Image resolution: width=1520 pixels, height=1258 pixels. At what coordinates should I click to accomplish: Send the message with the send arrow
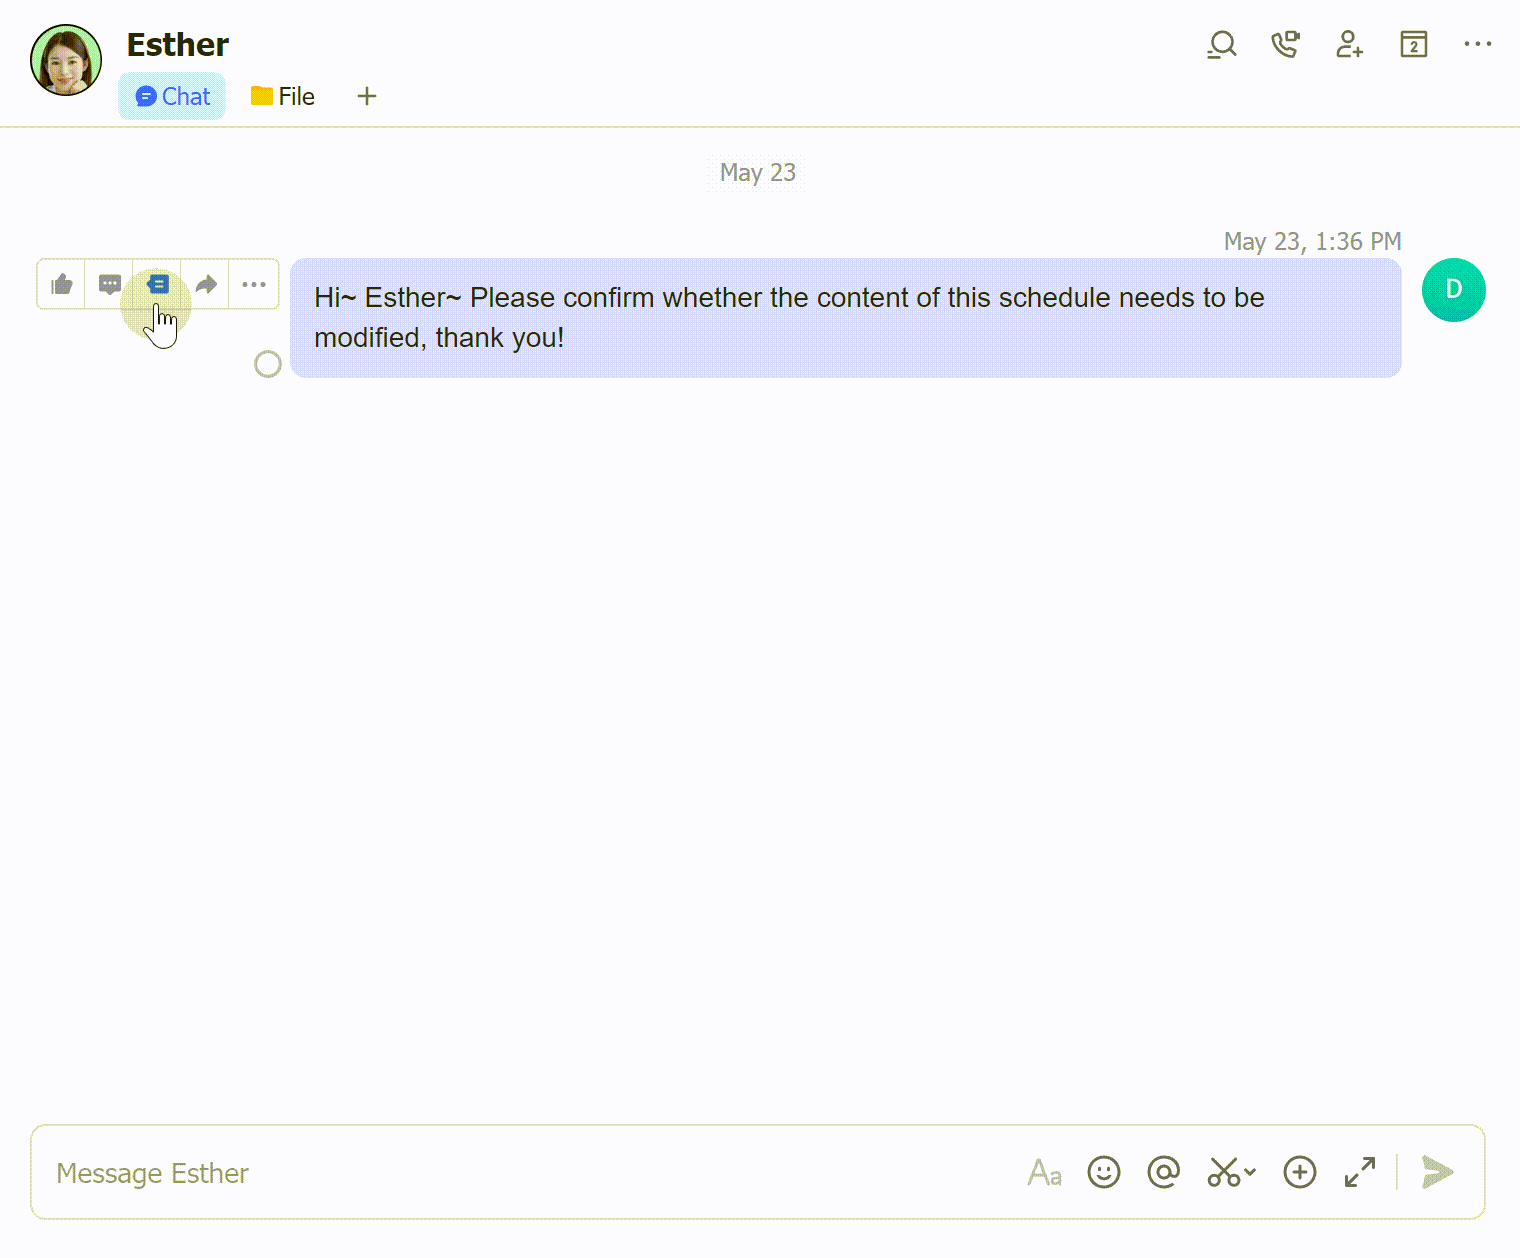[1437, 1172]
